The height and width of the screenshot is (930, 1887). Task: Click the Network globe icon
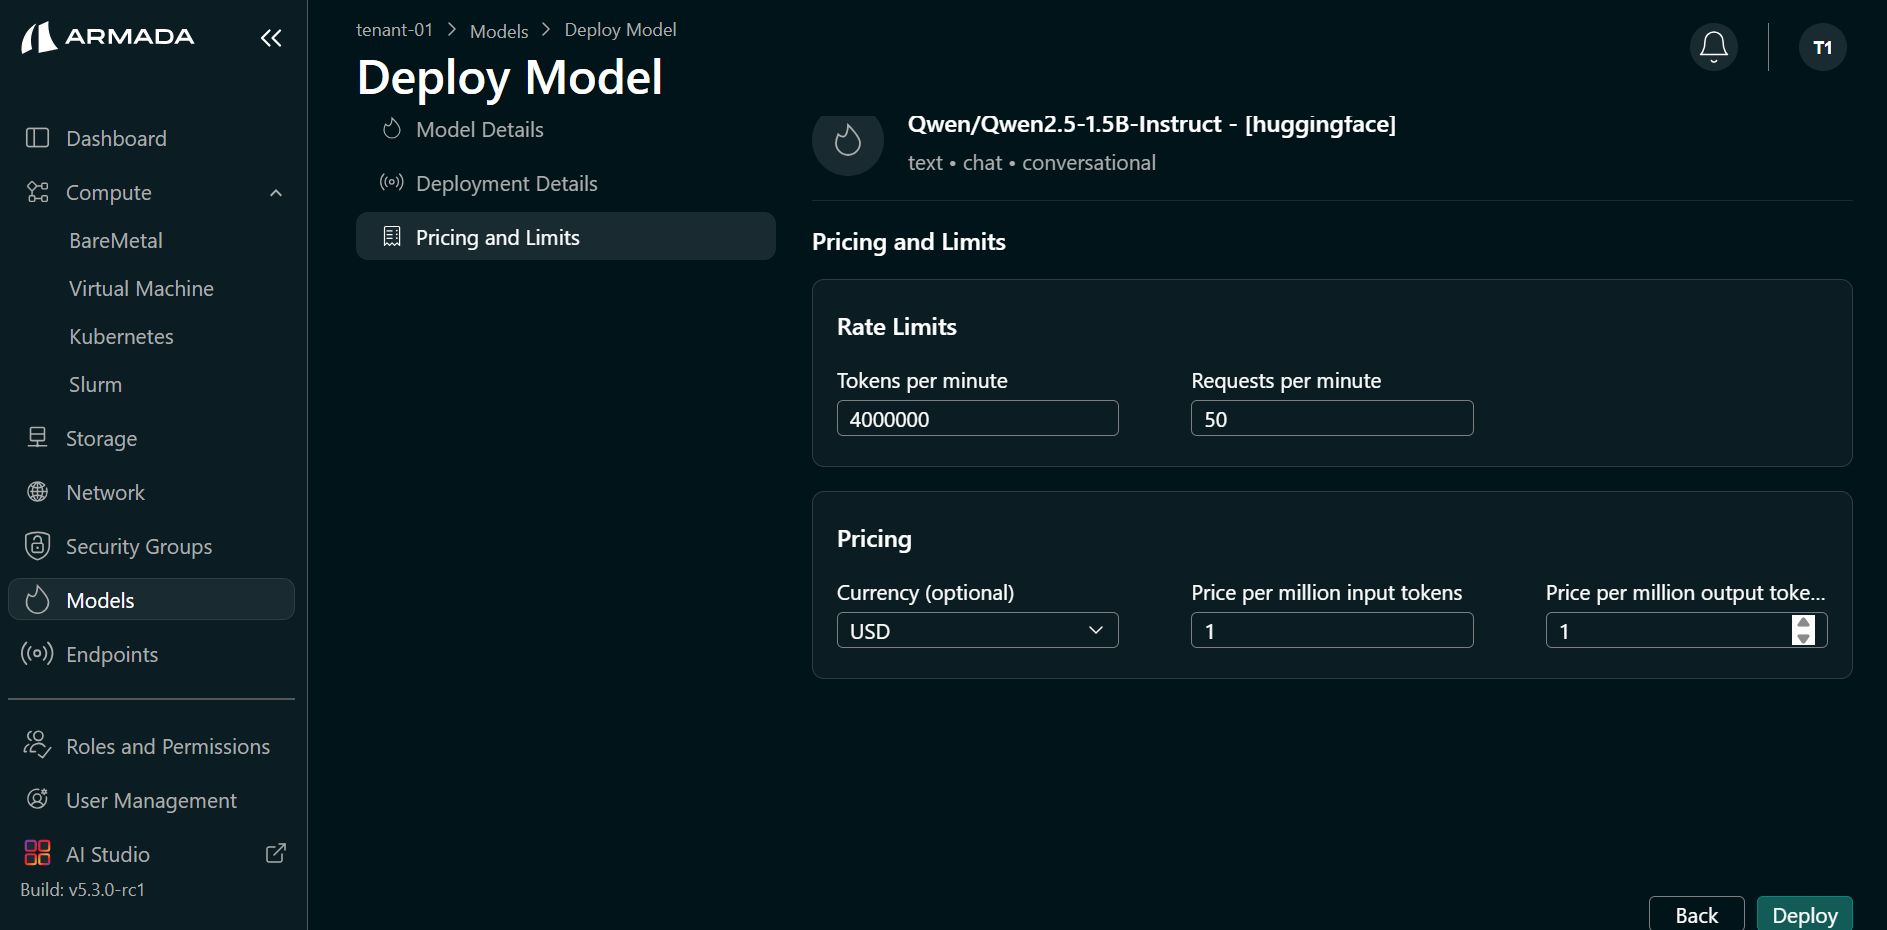point(37,492)
